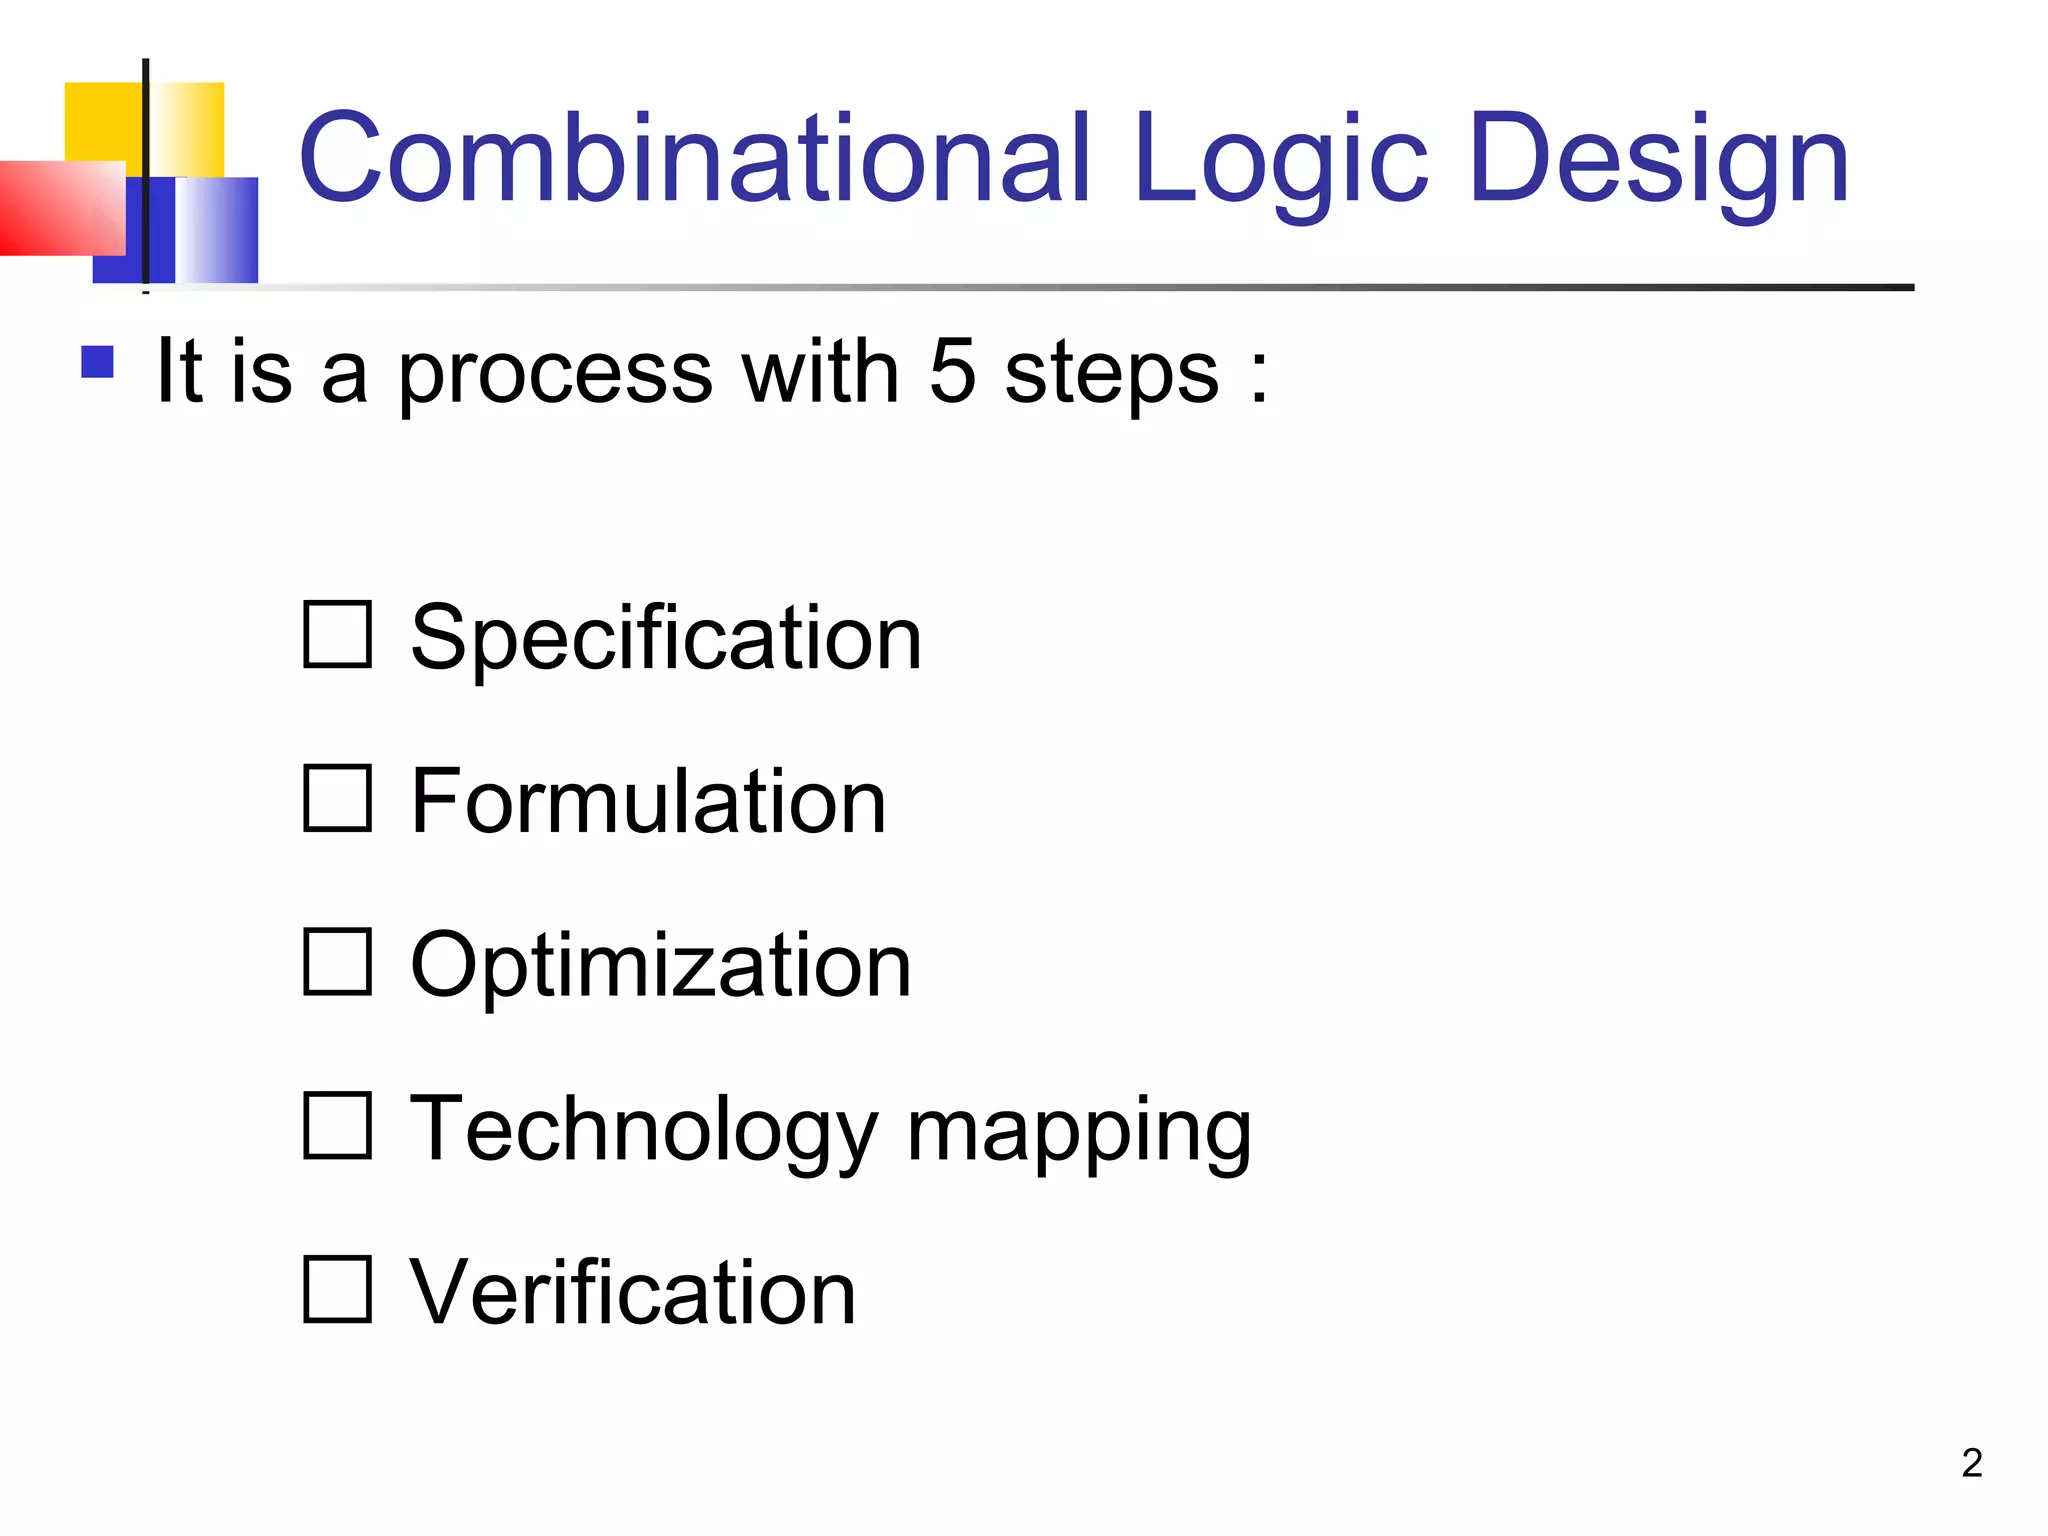
Task: Click the Combinational Logic Design title
Action: (x=1073, y=160)
